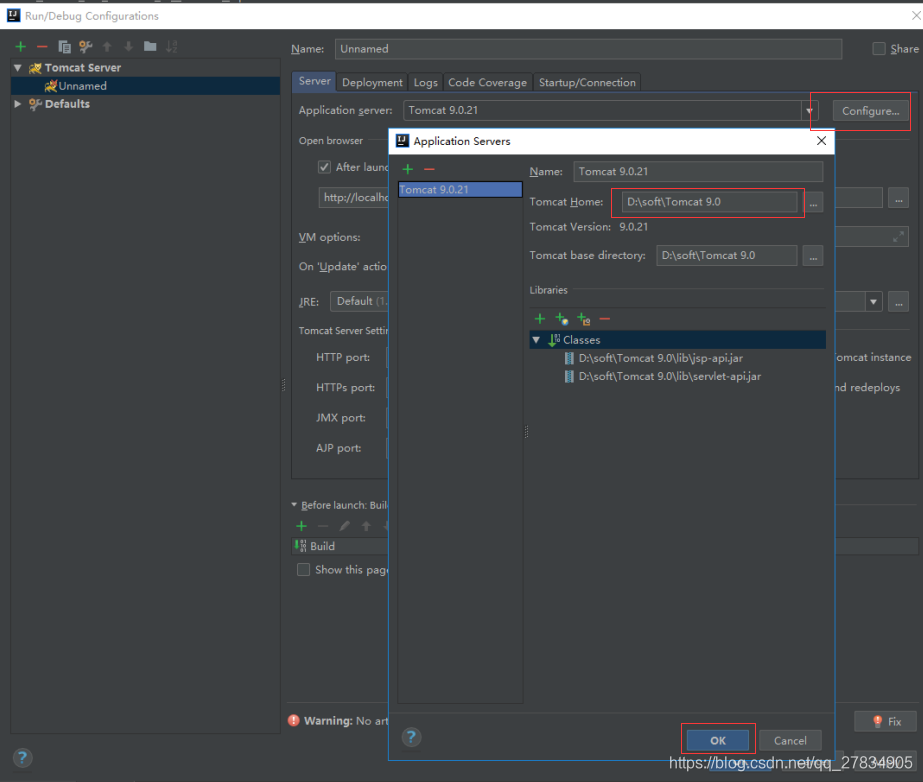Add a before-launch task with the green plus
Screen dimensions: 923x782
301,526
